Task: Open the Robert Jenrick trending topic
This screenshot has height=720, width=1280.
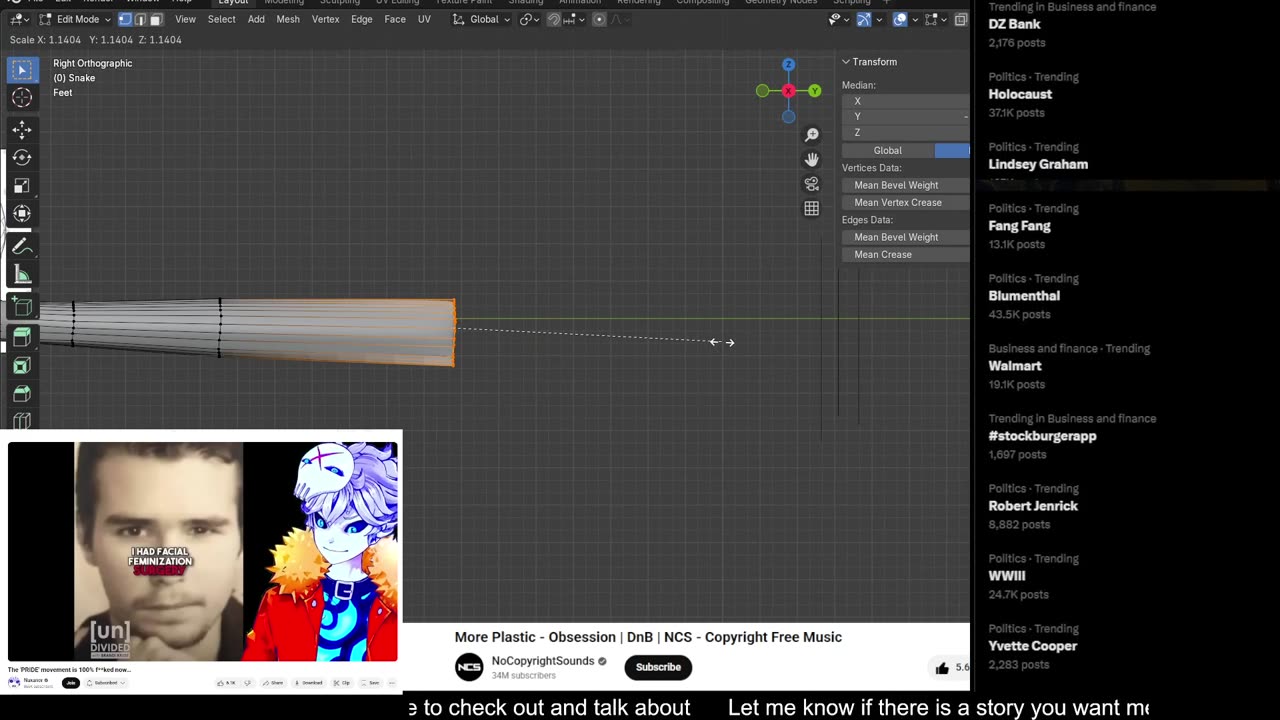Action: point(1033,506)
